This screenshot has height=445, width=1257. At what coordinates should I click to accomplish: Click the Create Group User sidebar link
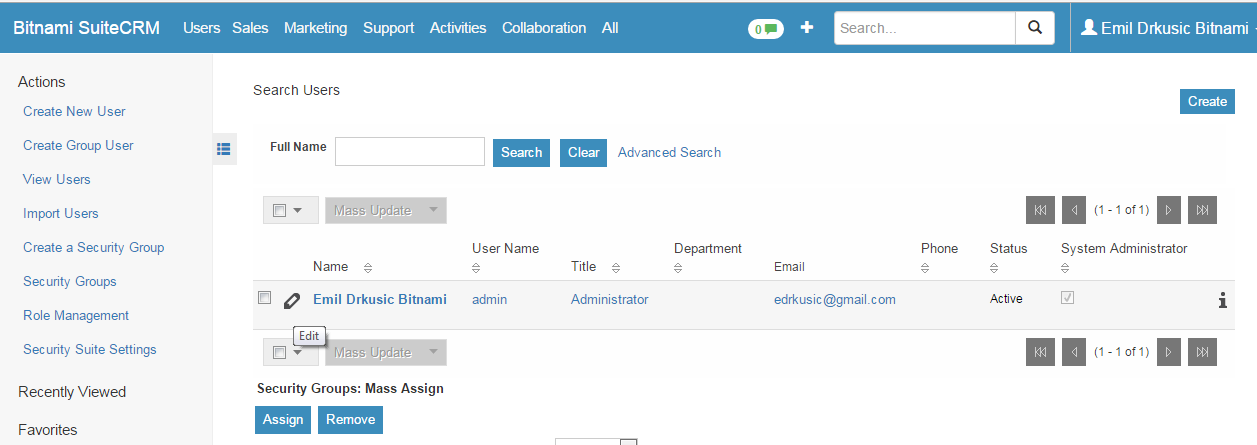[78, 145]
